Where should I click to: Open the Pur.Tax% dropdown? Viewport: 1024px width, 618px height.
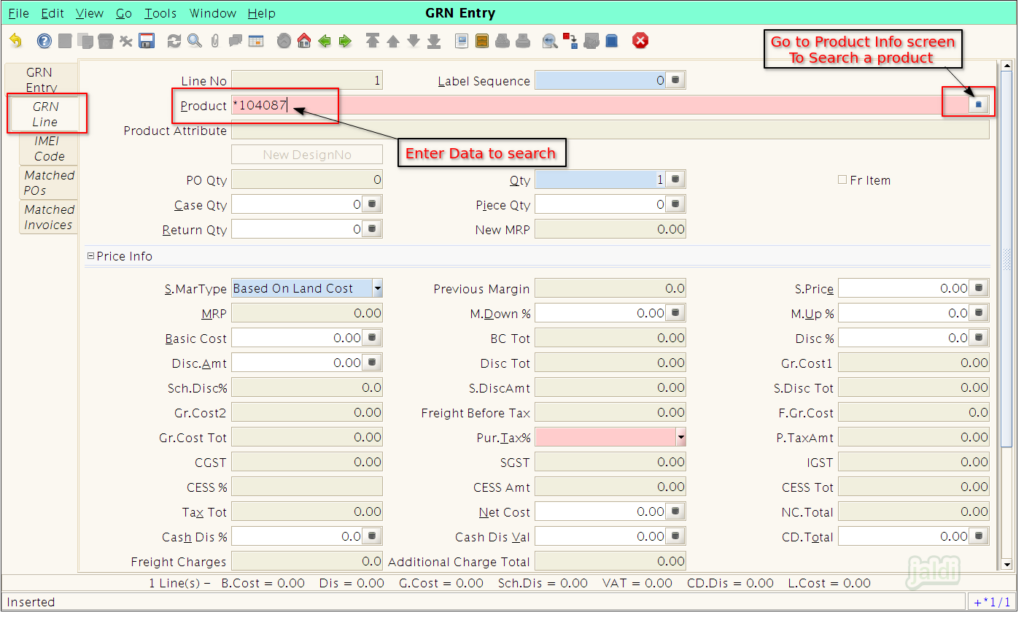681,437
